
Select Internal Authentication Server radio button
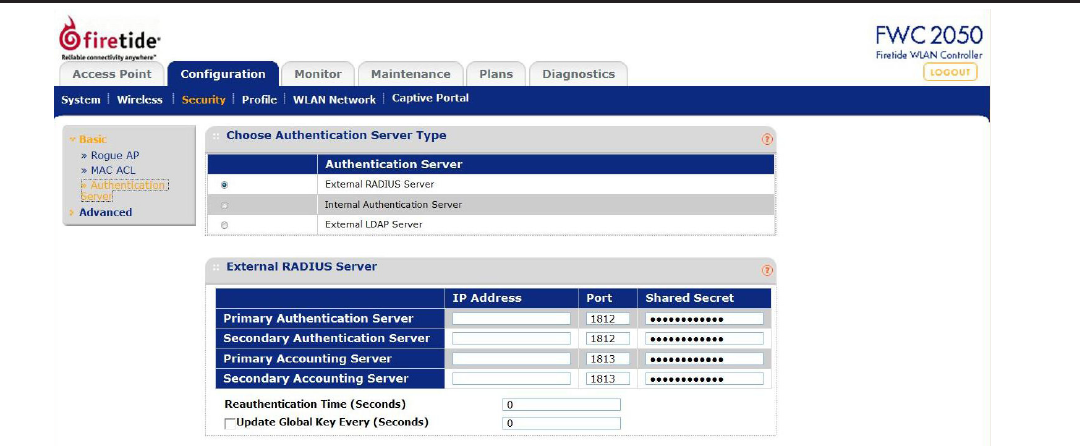click(x=225, y=205)
